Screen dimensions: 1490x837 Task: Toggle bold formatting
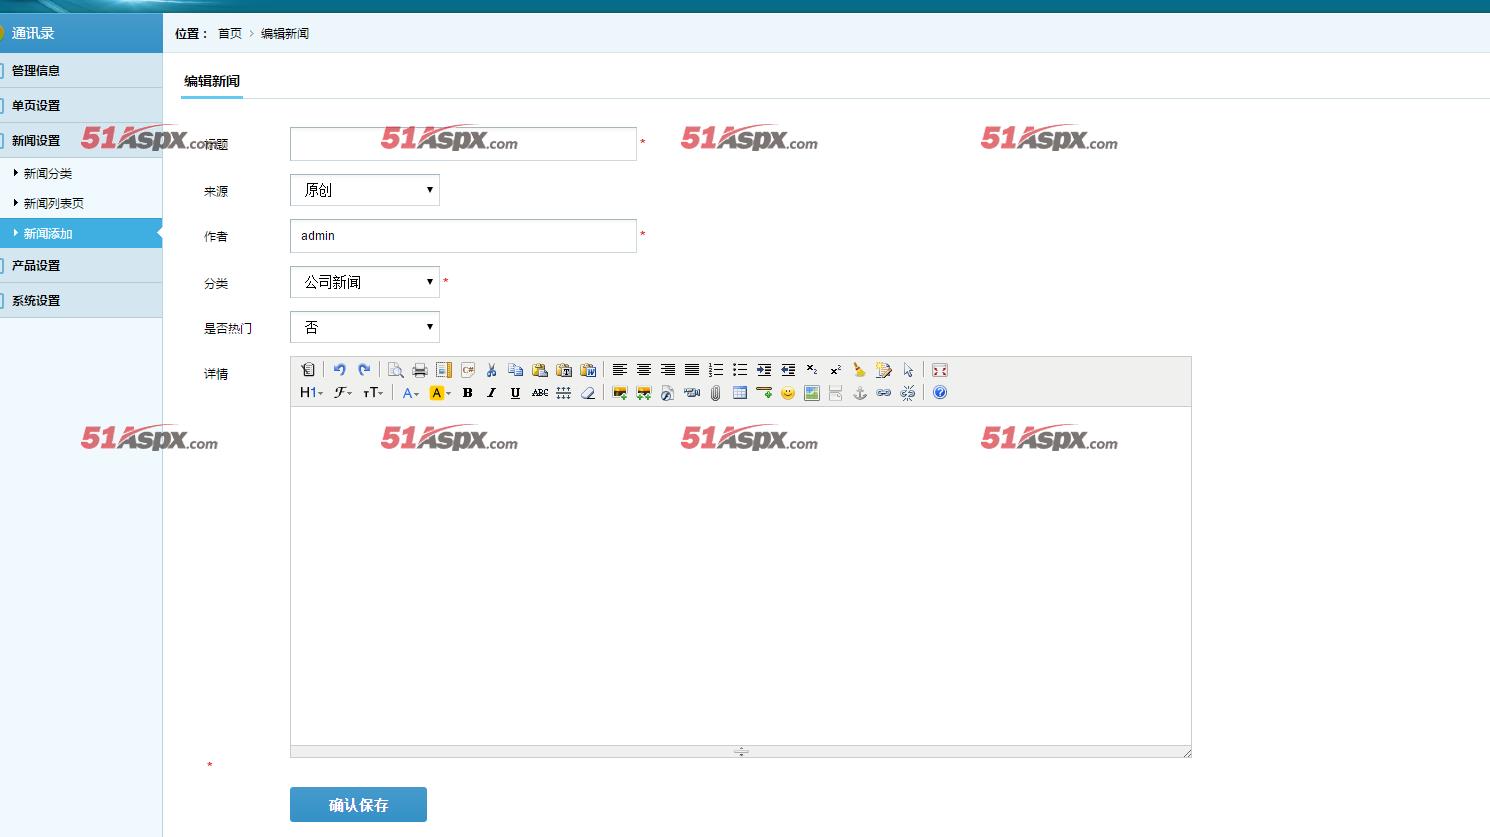(467, 393)
